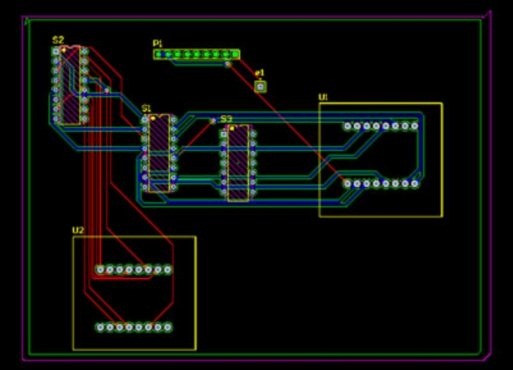Select the S2 designator label
The width and height of the screenshot is (513, 370).
tap(58, 40)
